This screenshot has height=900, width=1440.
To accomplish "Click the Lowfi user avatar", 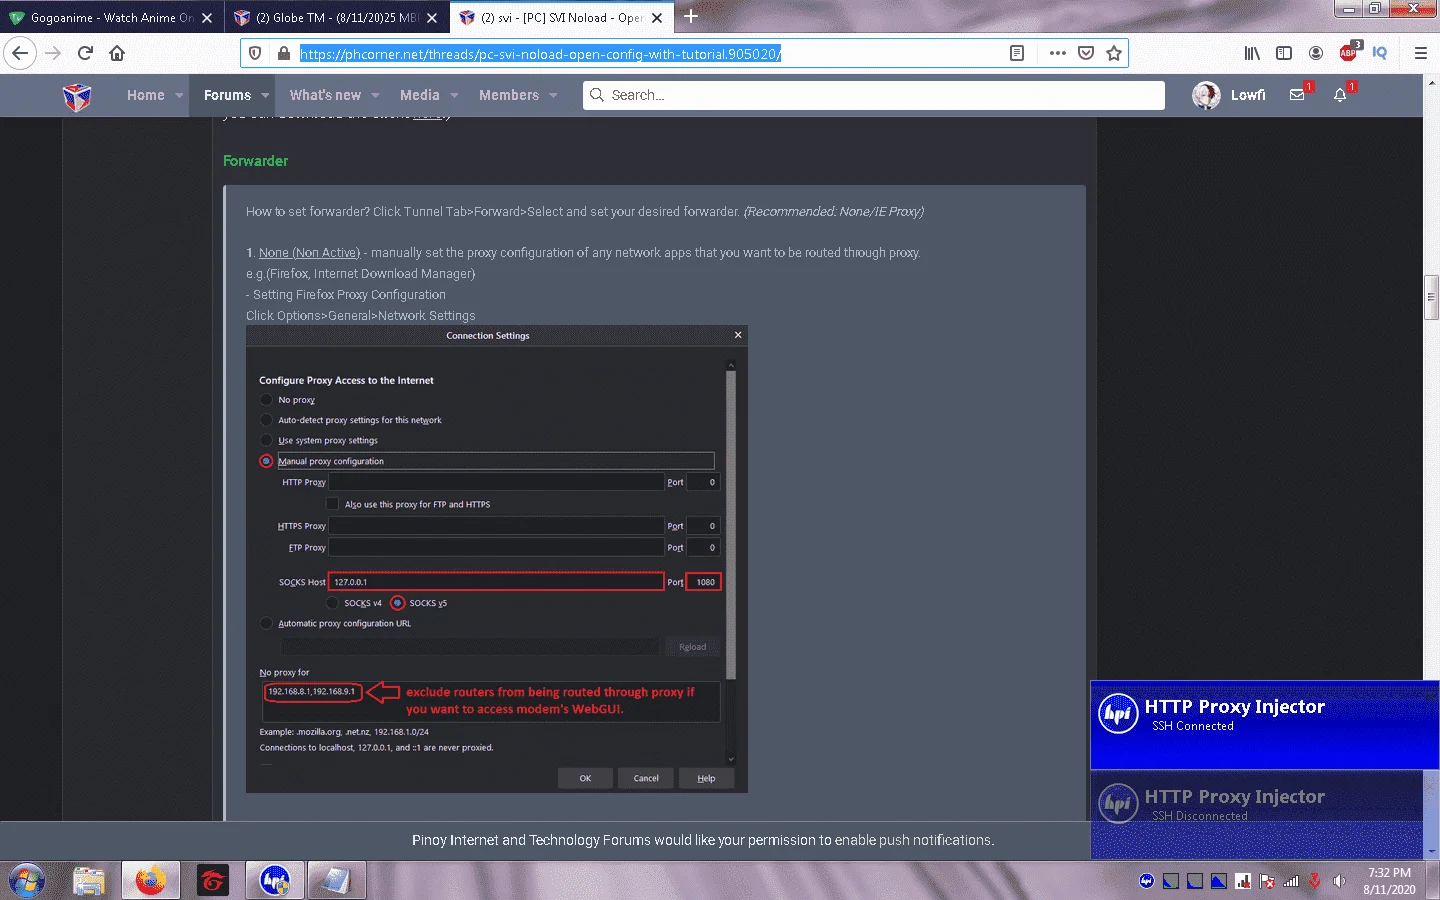I will click(1206, 95).
